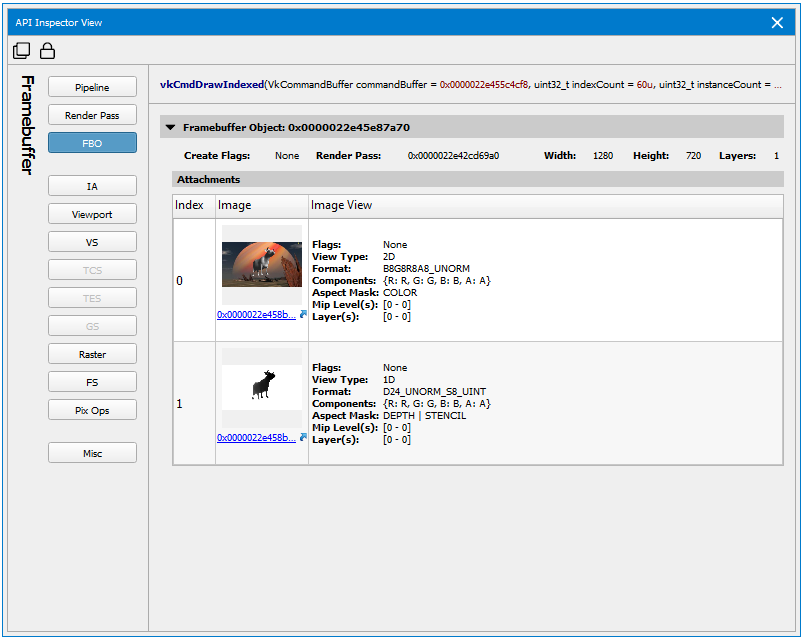This screenshot has height=639, width=803.
Task: Open the depth stencil image address link
Action: [256, 438]
